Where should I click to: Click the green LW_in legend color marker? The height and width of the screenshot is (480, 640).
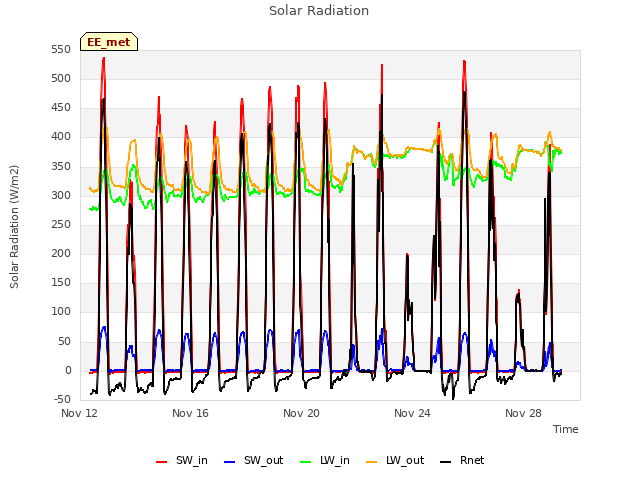click(306, 462)
